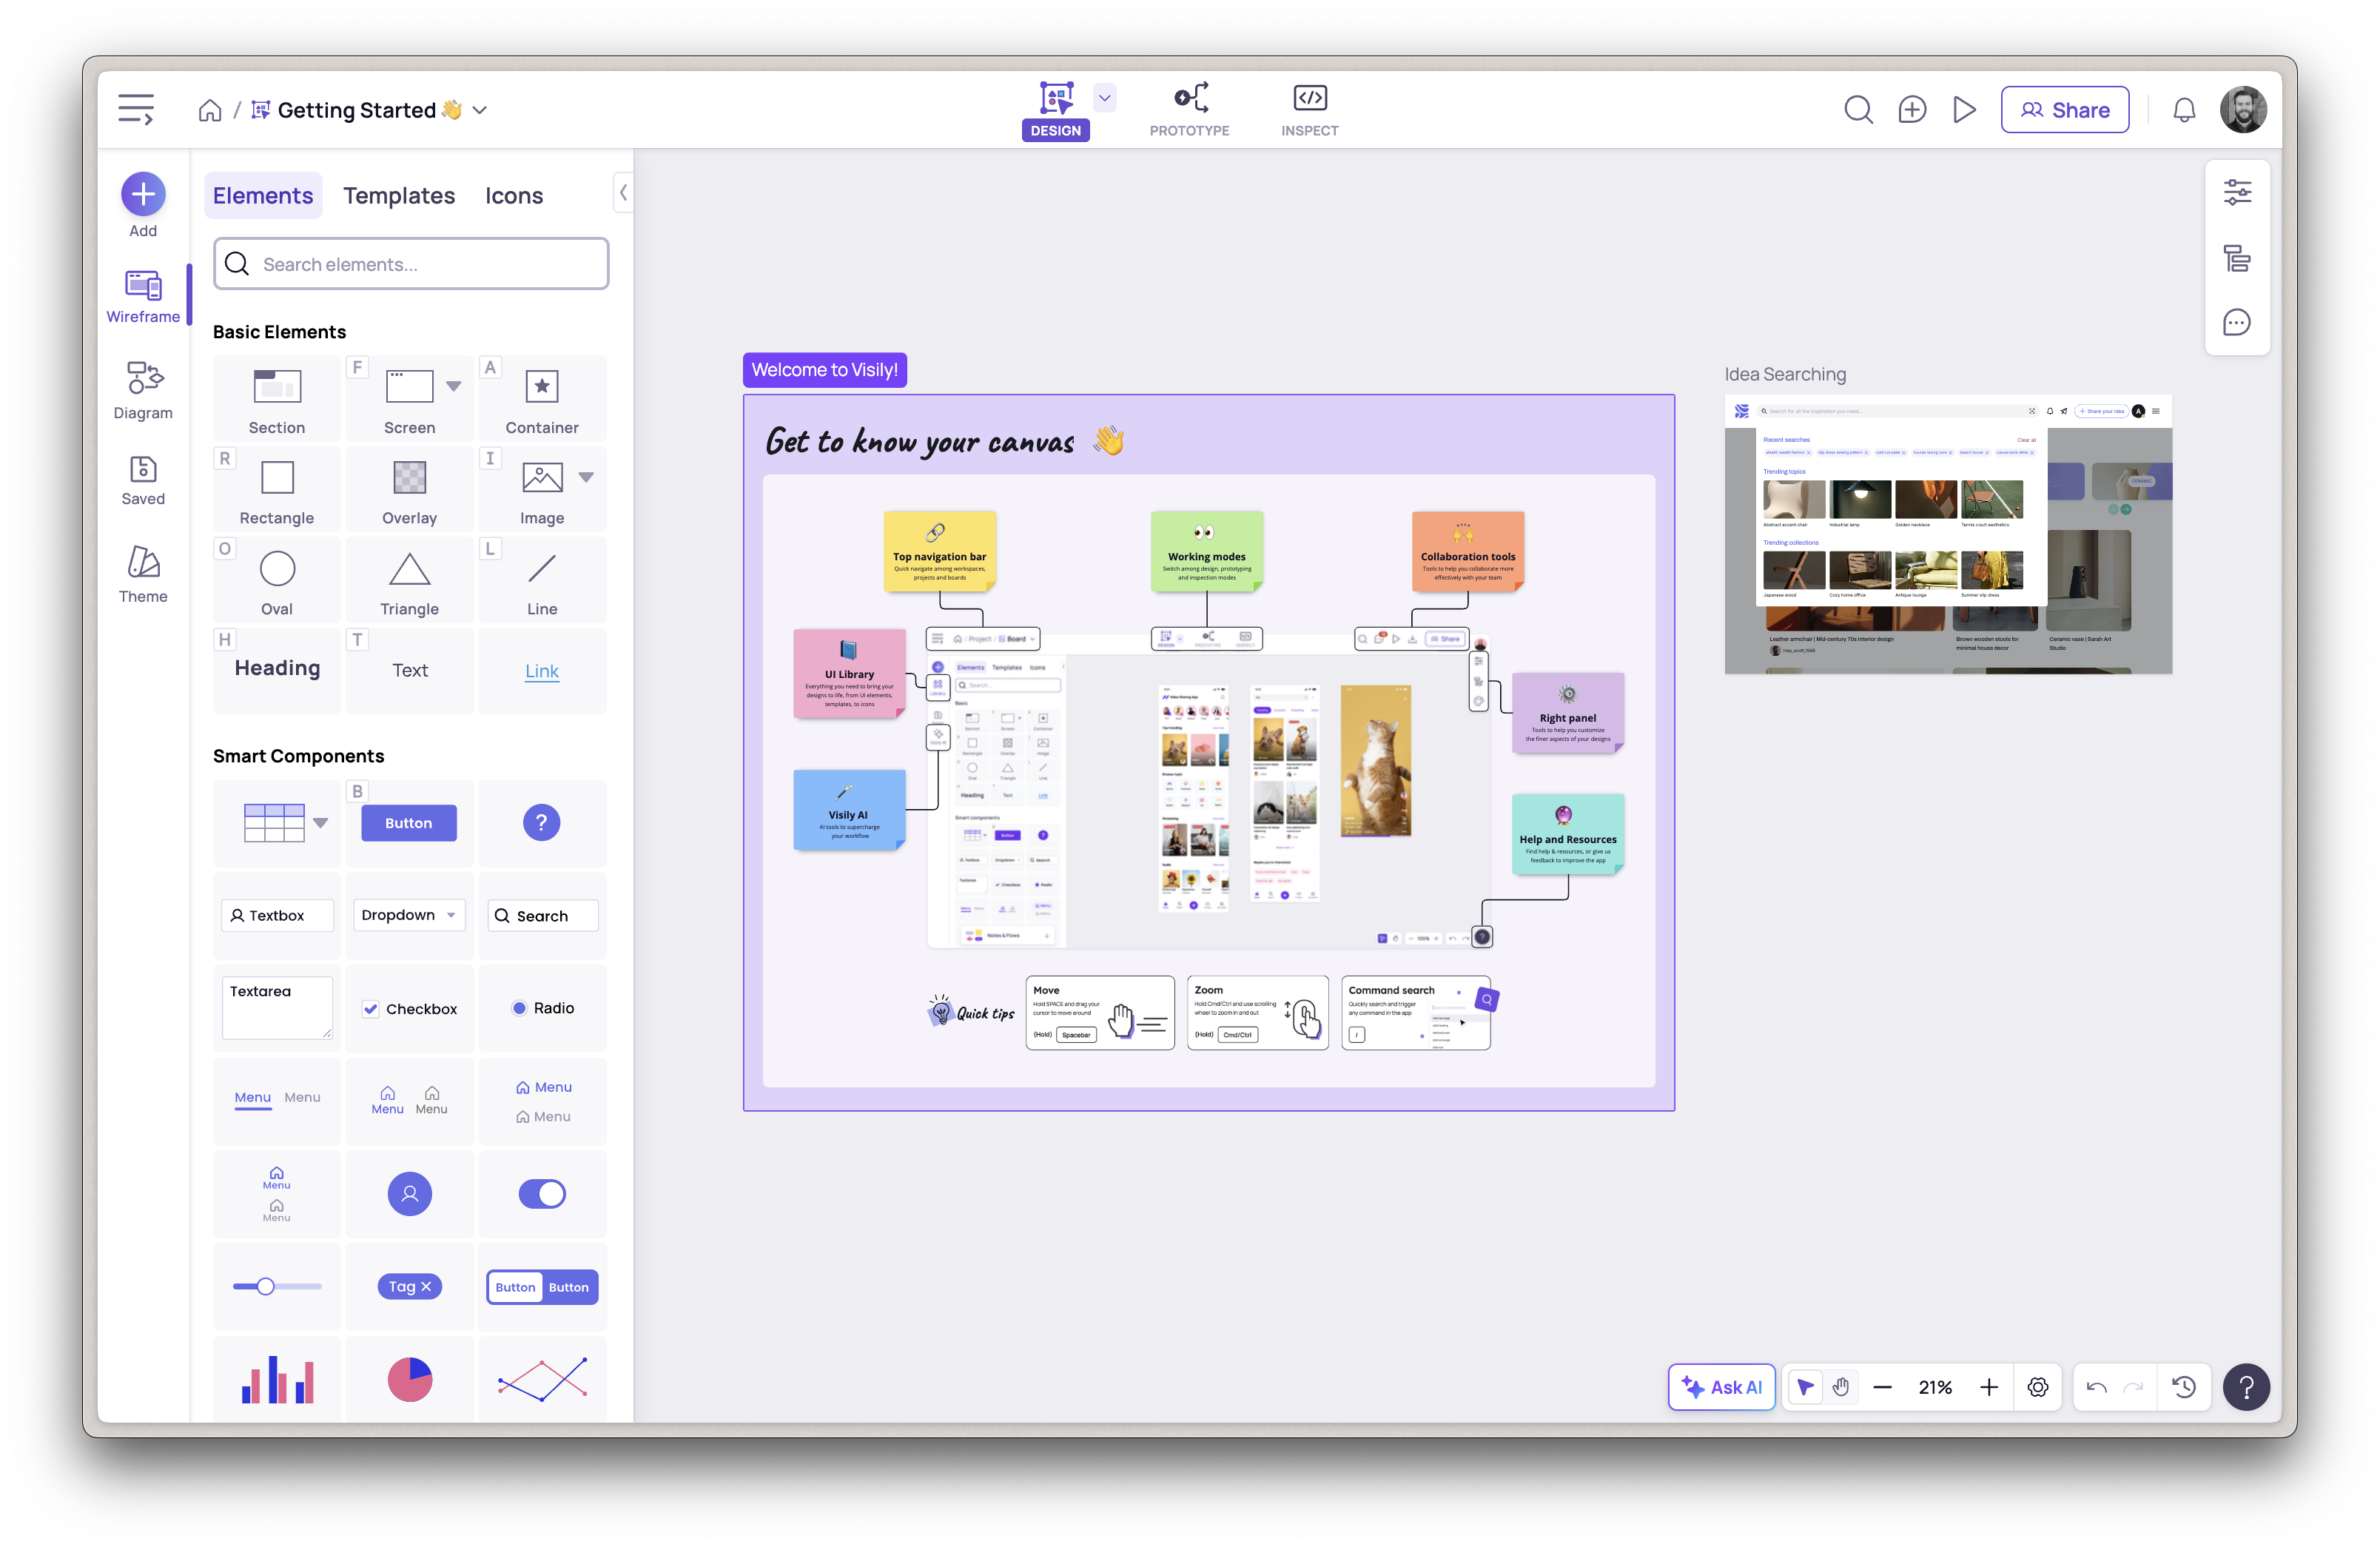2380x1547 pixels.
Task: Toggle the switch smart component
Action: coord(542,1193)
